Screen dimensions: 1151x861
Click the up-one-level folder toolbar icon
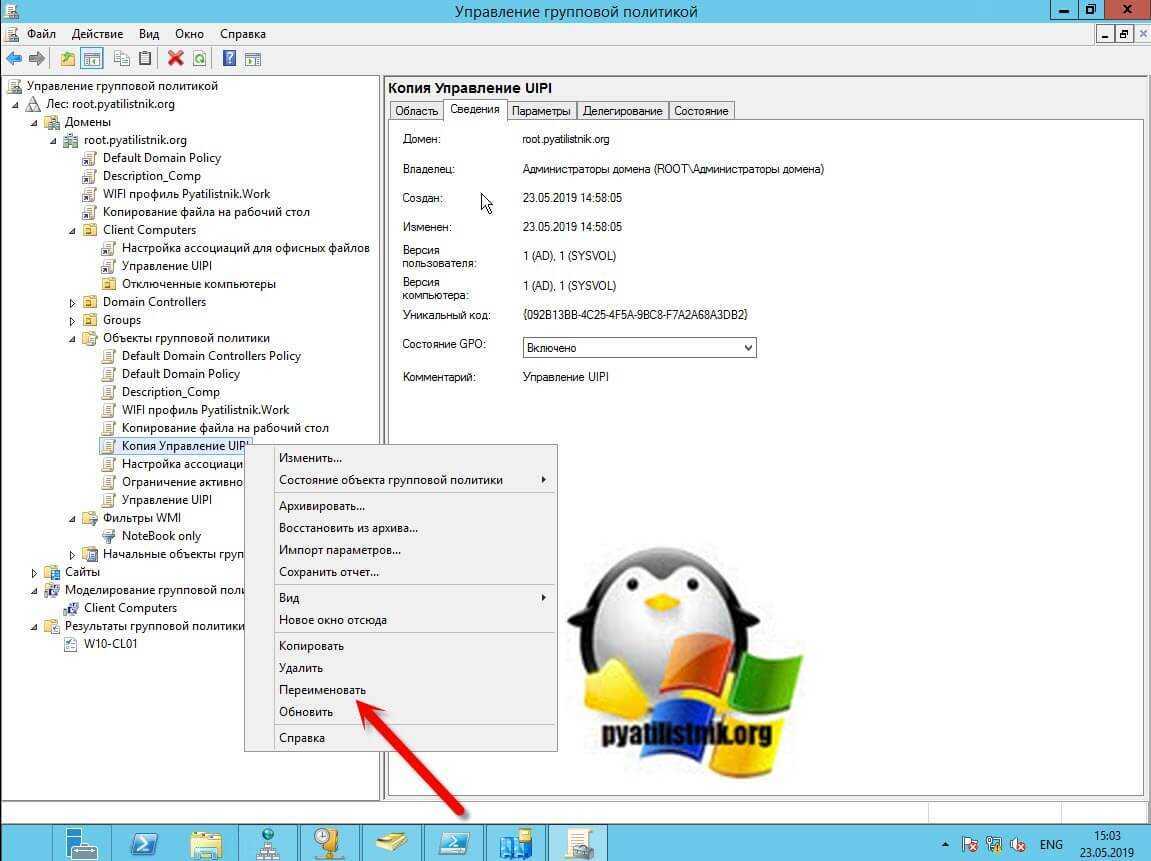click(68, 59)
